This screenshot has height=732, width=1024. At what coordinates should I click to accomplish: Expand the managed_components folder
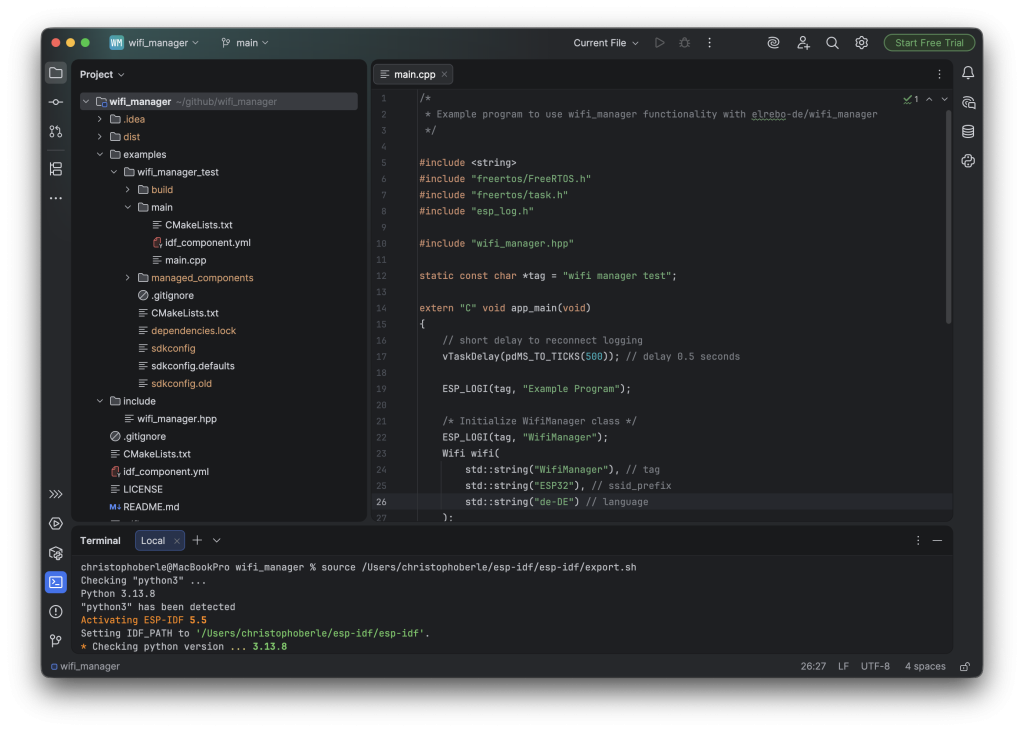click(x=128, y=278)
